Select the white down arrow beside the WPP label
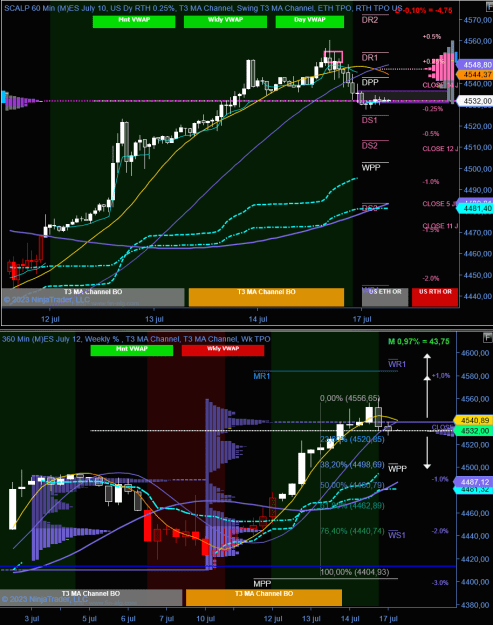The width and height of the screenshot is (493, 625). [427, 453]
